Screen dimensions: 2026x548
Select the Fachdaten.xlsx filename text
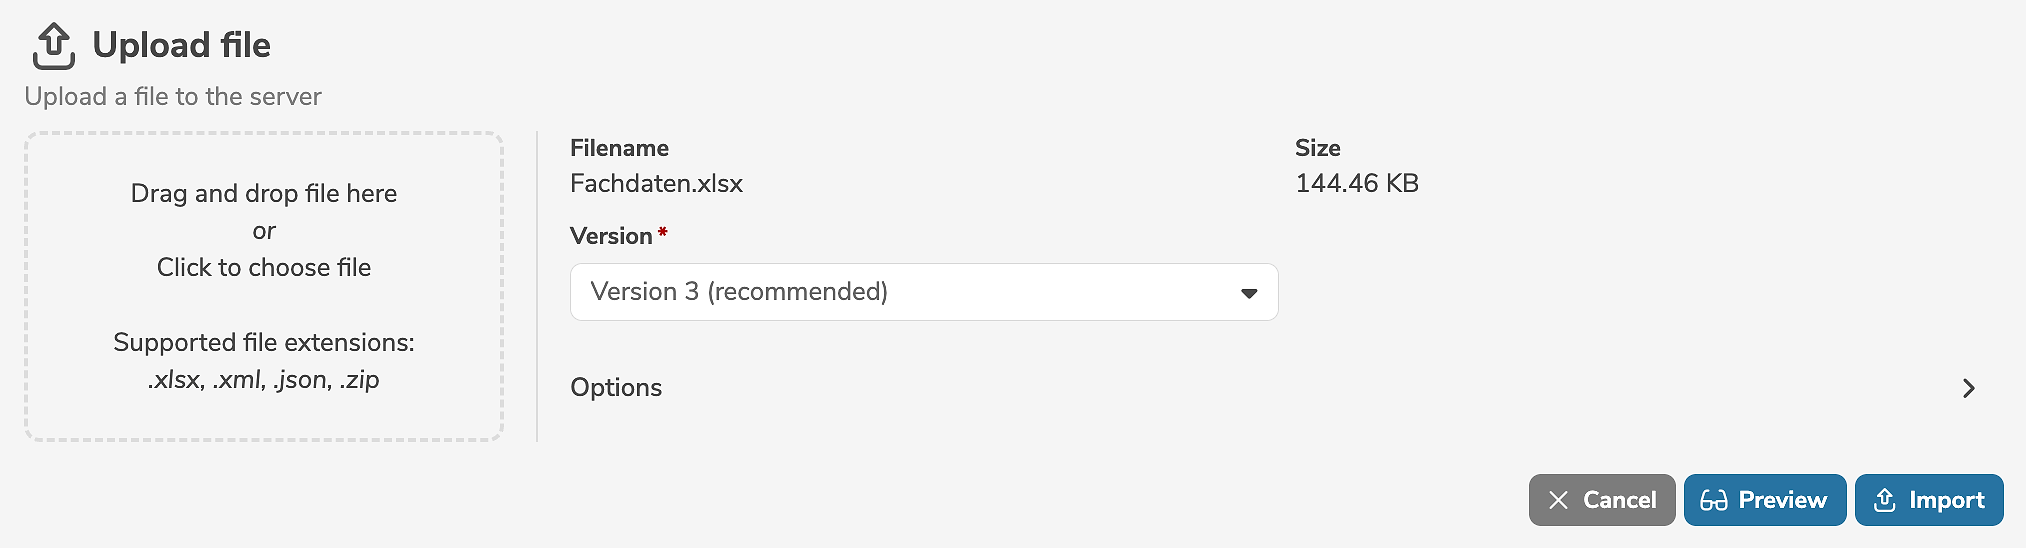[656, 184]
